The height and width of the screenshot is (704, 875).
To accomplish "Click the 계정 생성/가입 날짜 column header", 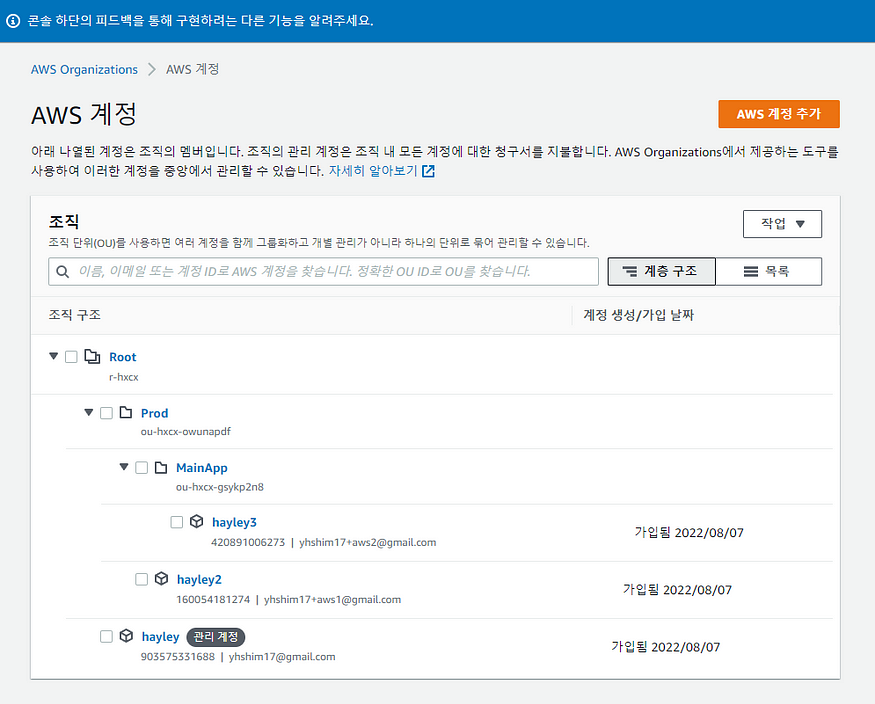I will coord(638,315).
